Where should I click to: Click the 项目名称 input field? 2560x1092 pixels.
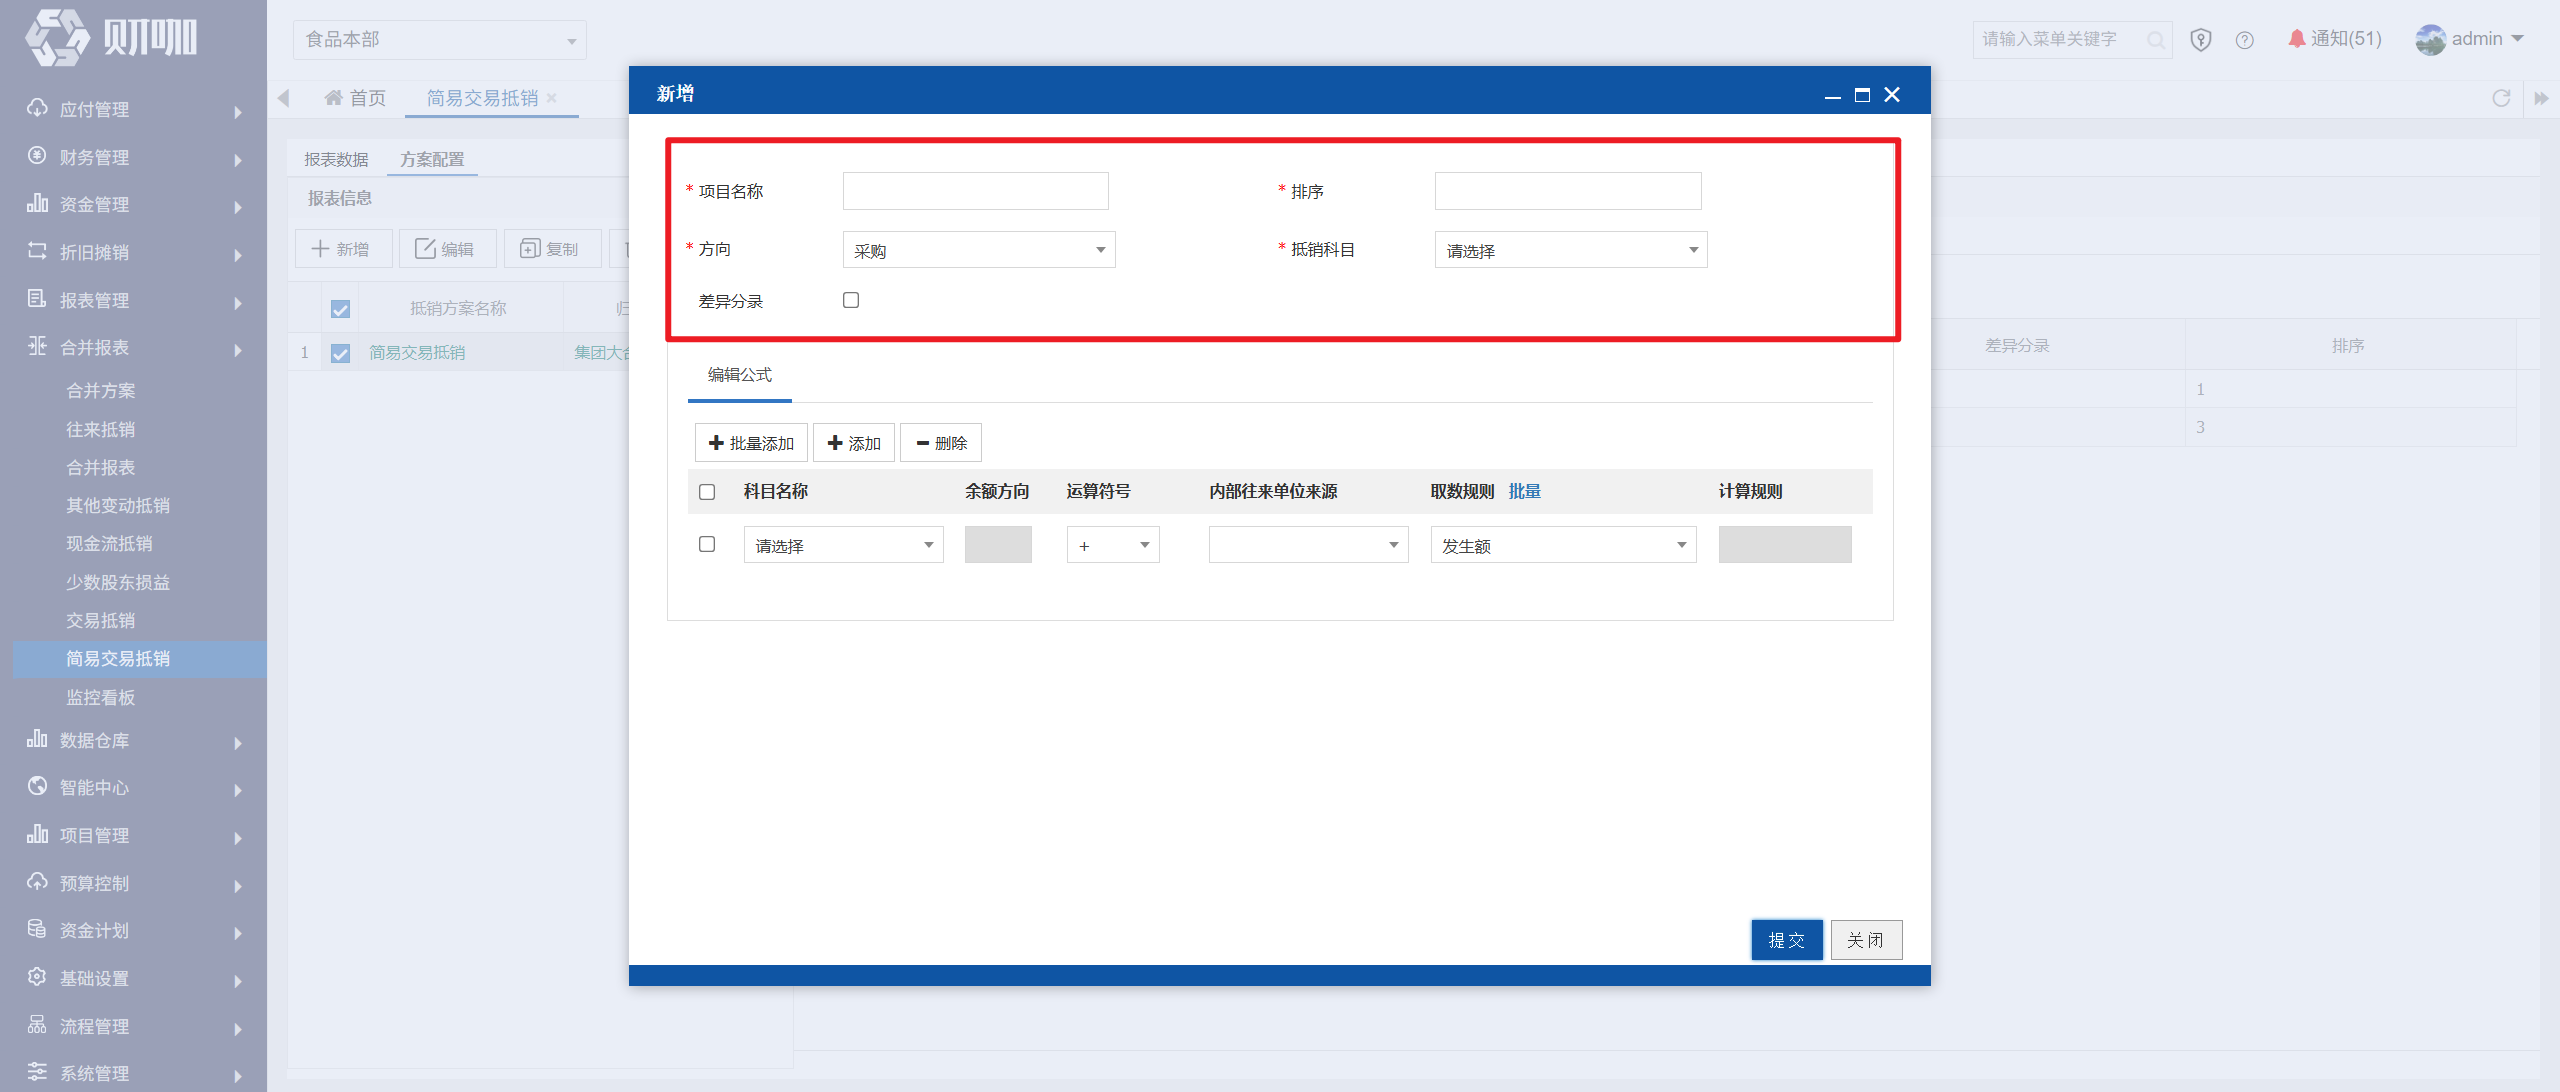(975, 191)
